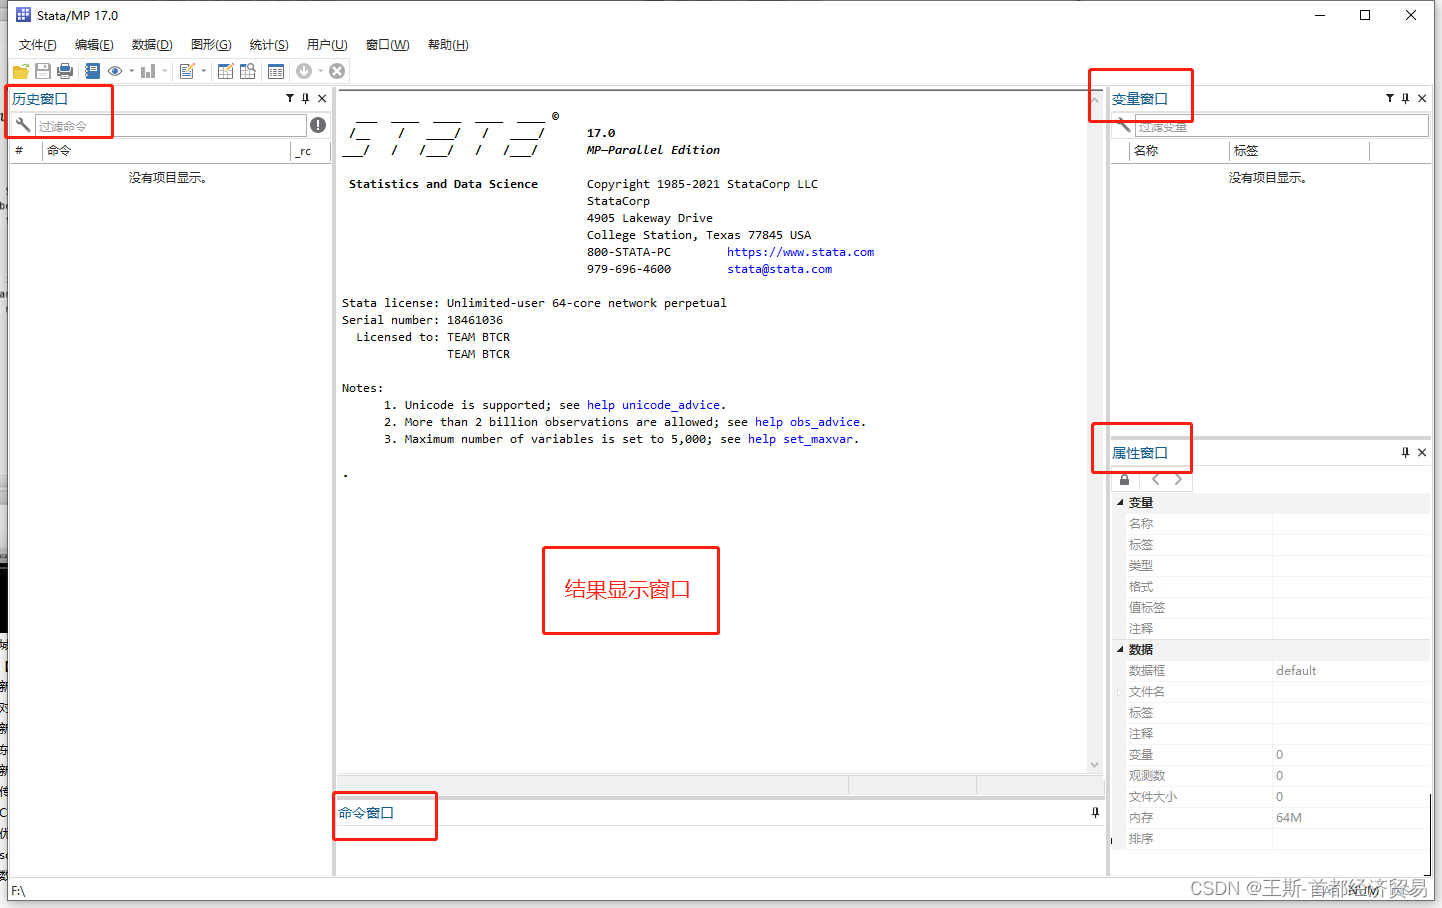Click the Results scrollbar down arrow

[1094, 765]
